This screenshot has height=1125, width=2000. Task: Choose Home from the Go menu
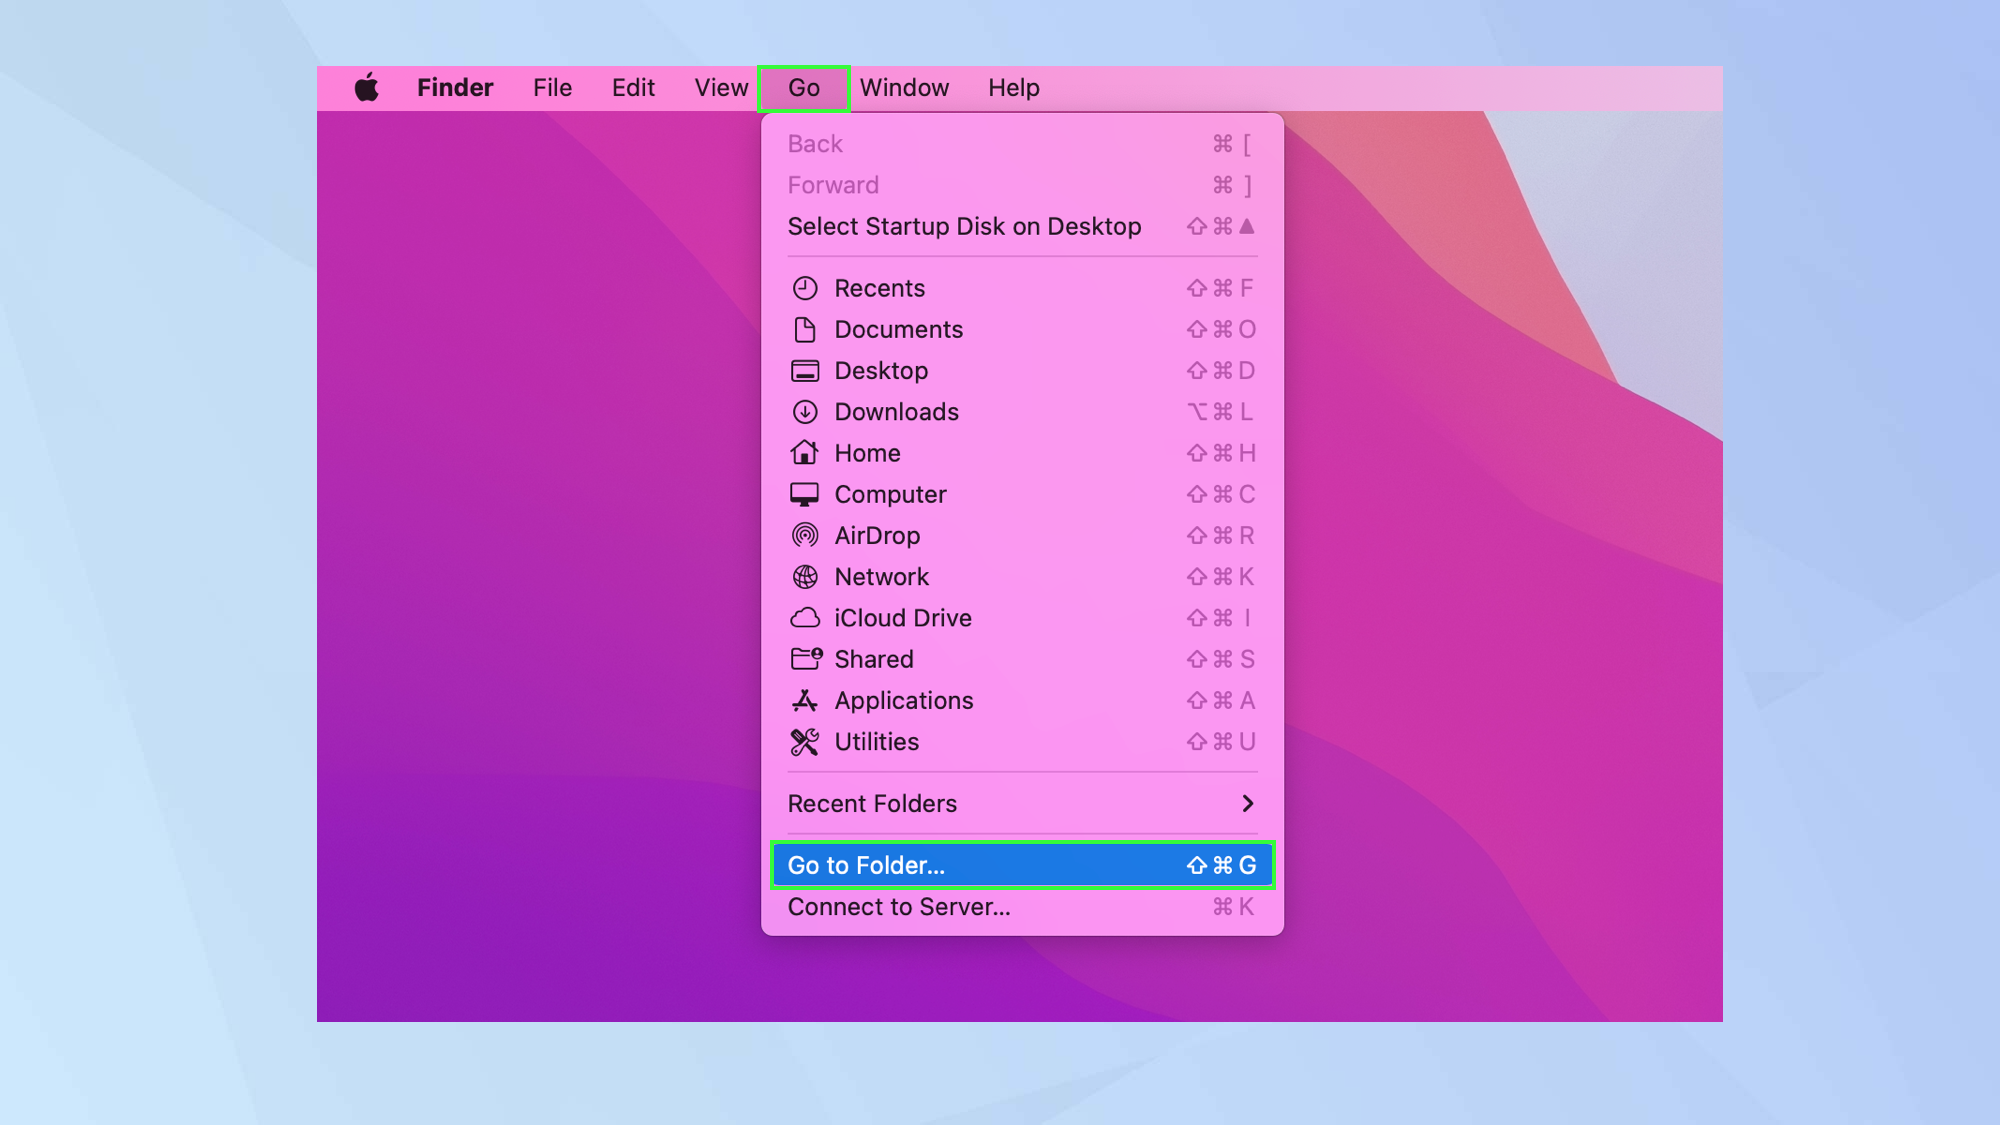tap(1022, 453)
